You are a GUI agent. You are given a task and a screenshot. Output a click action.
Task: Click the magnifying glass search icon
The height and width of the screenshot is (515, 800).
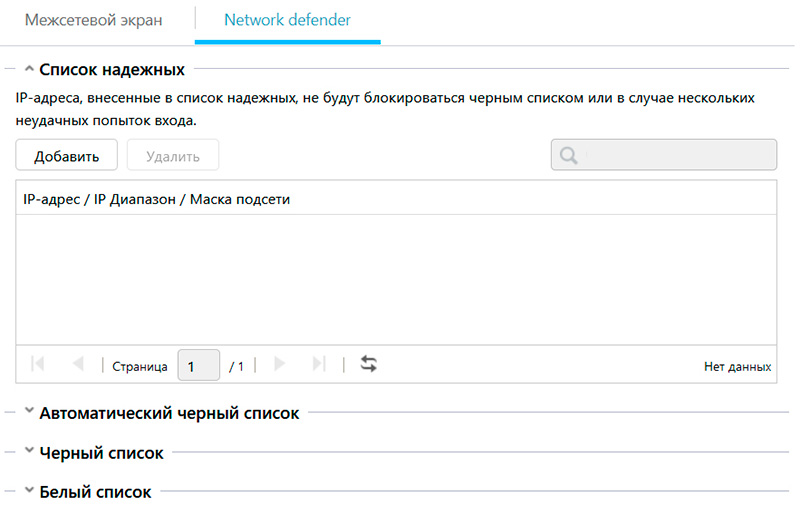tap(569, 156)
